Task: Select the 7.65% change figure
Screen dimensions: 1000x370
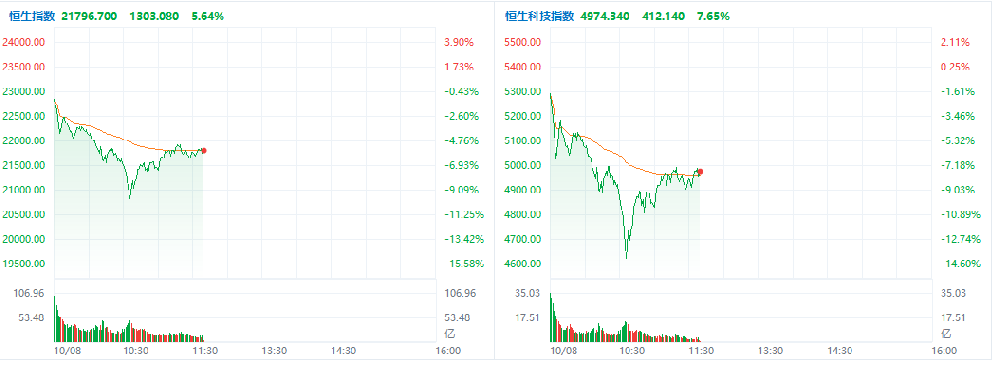Action: click(x=713, y=16)
